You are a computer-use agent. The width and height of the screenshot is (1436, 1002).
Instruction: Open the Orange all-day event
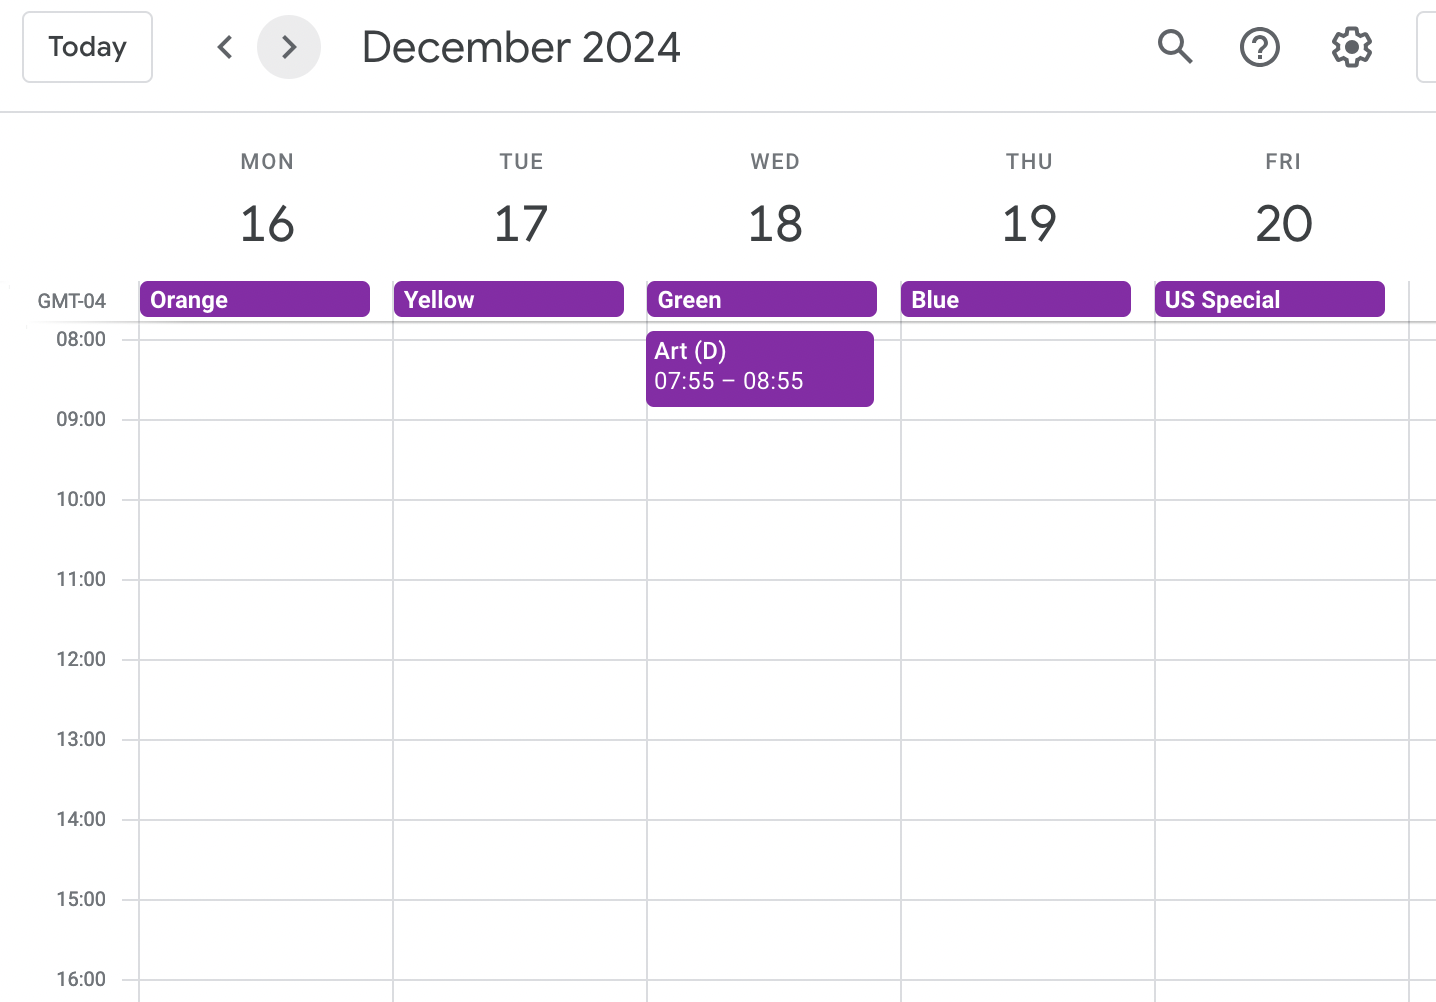[255, 299]
